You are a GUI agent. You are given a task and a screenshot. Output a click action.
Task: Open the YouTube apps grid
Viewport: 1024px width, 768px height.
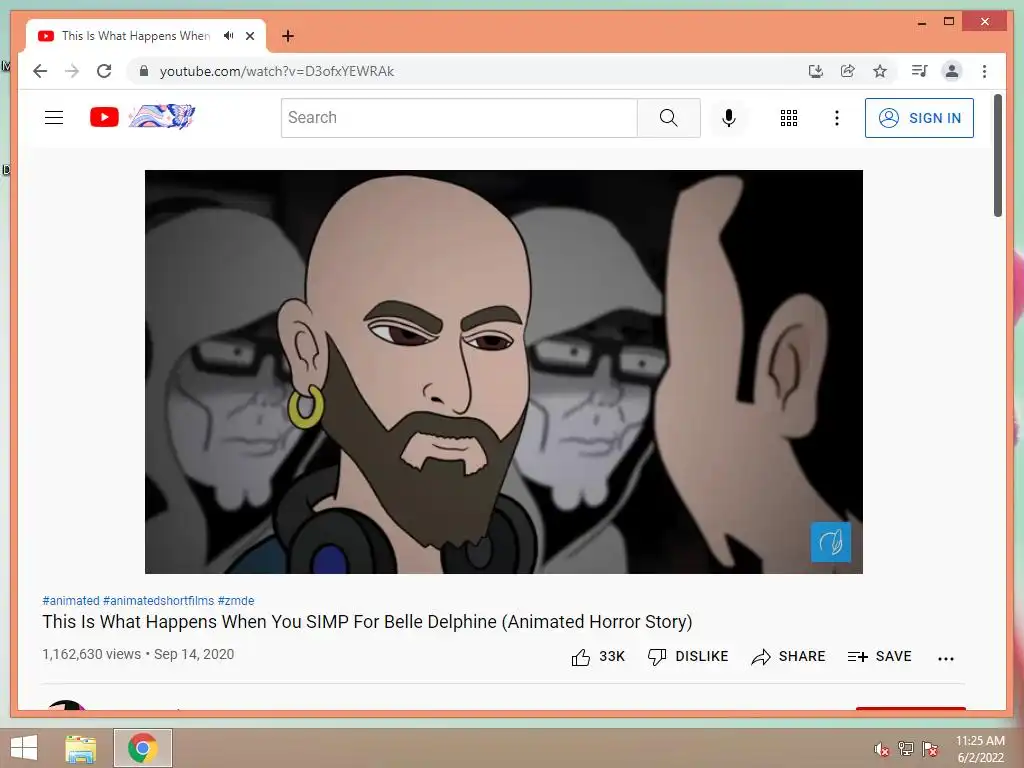tap(789, 118)
